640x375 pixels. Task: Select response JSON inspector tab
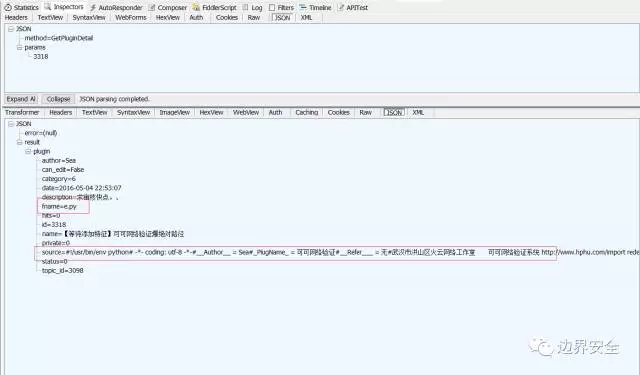click(x=394, y=113)
